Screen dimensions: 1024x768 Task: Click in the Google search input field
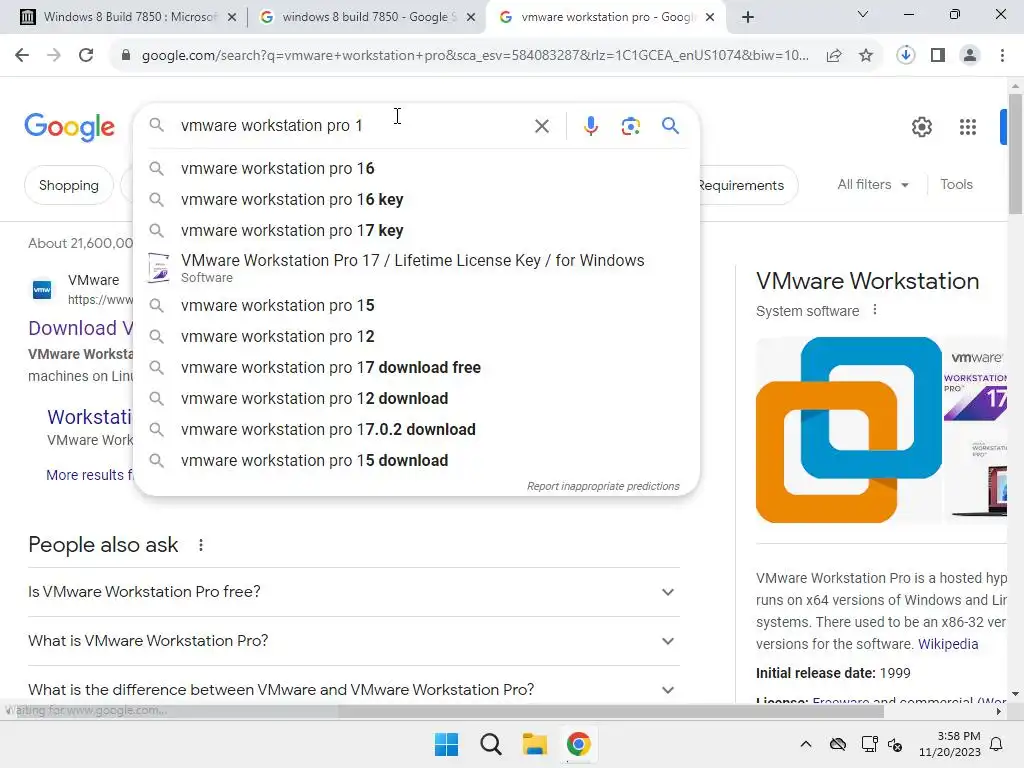tap(353, 125)
